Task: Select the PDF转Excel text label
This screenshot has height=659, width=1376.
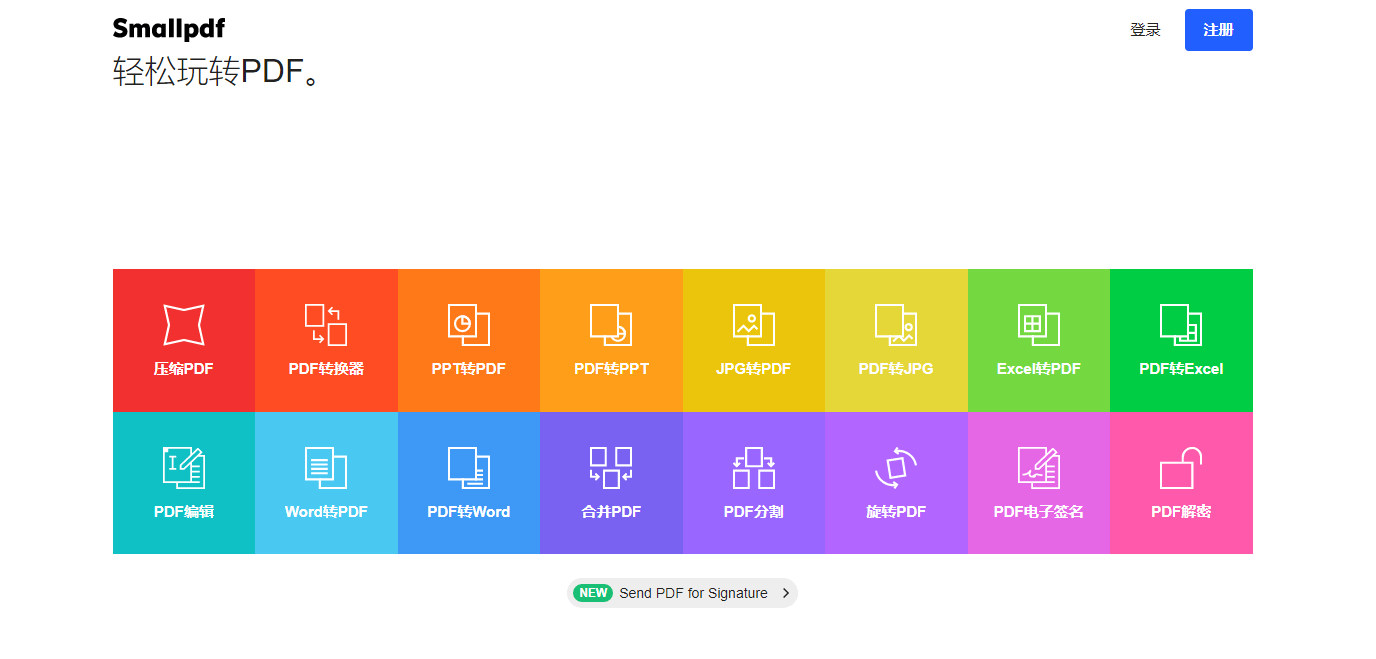Action: pyautogui.click(x=1181, y=369)
